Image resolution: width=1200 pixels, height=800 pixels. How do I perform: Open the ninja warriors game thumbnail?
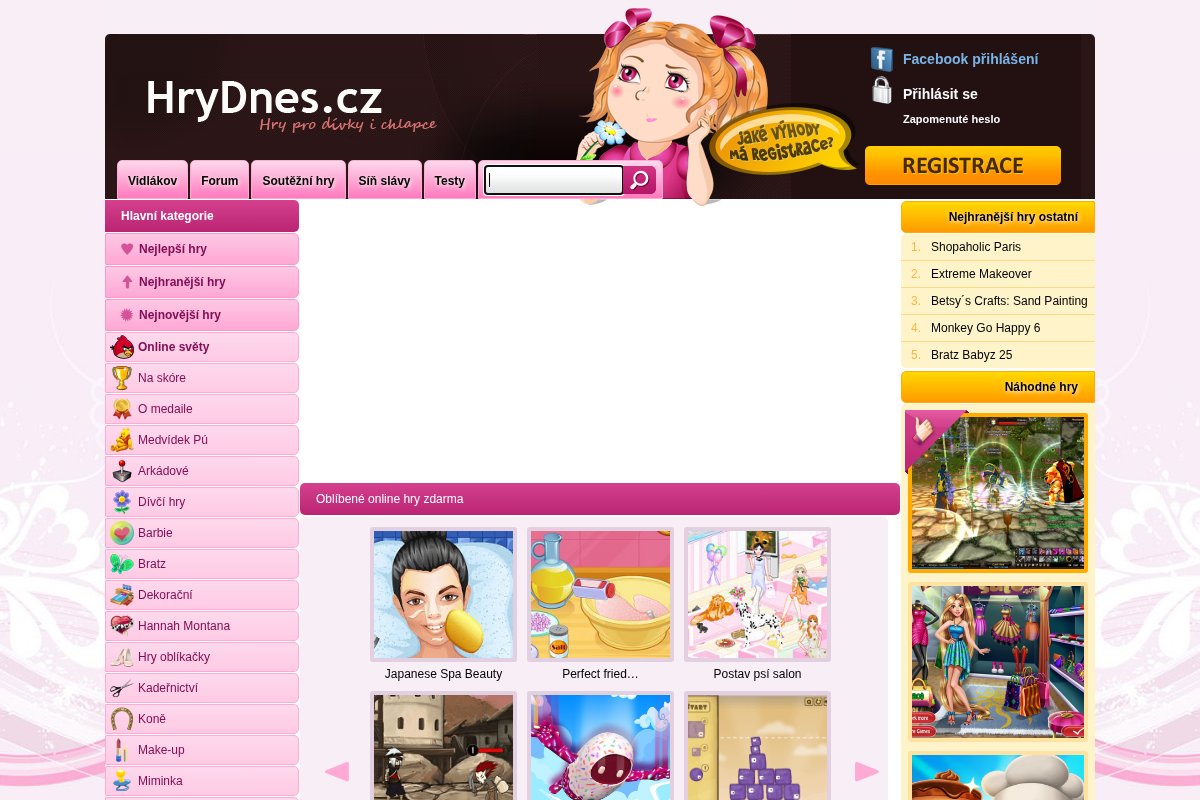[443, 746]
